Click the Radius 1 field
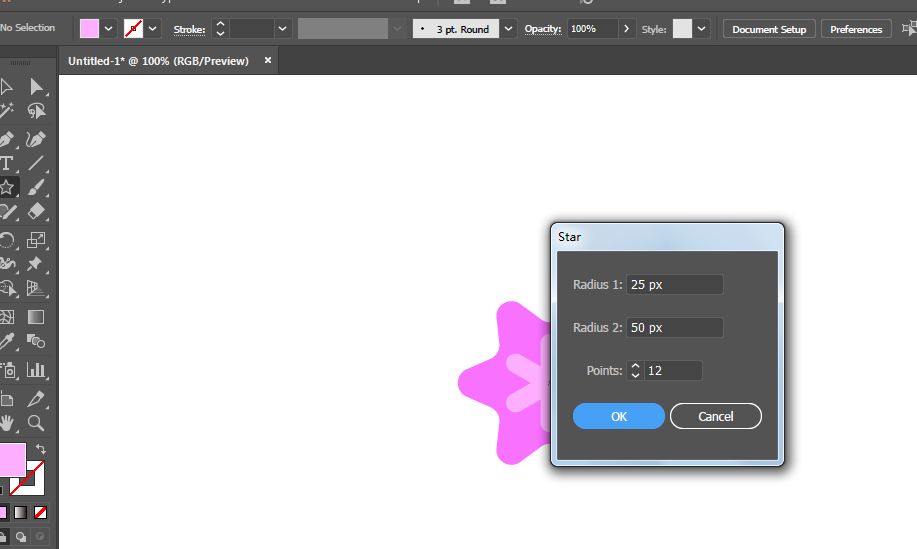 tap(674, 285)
